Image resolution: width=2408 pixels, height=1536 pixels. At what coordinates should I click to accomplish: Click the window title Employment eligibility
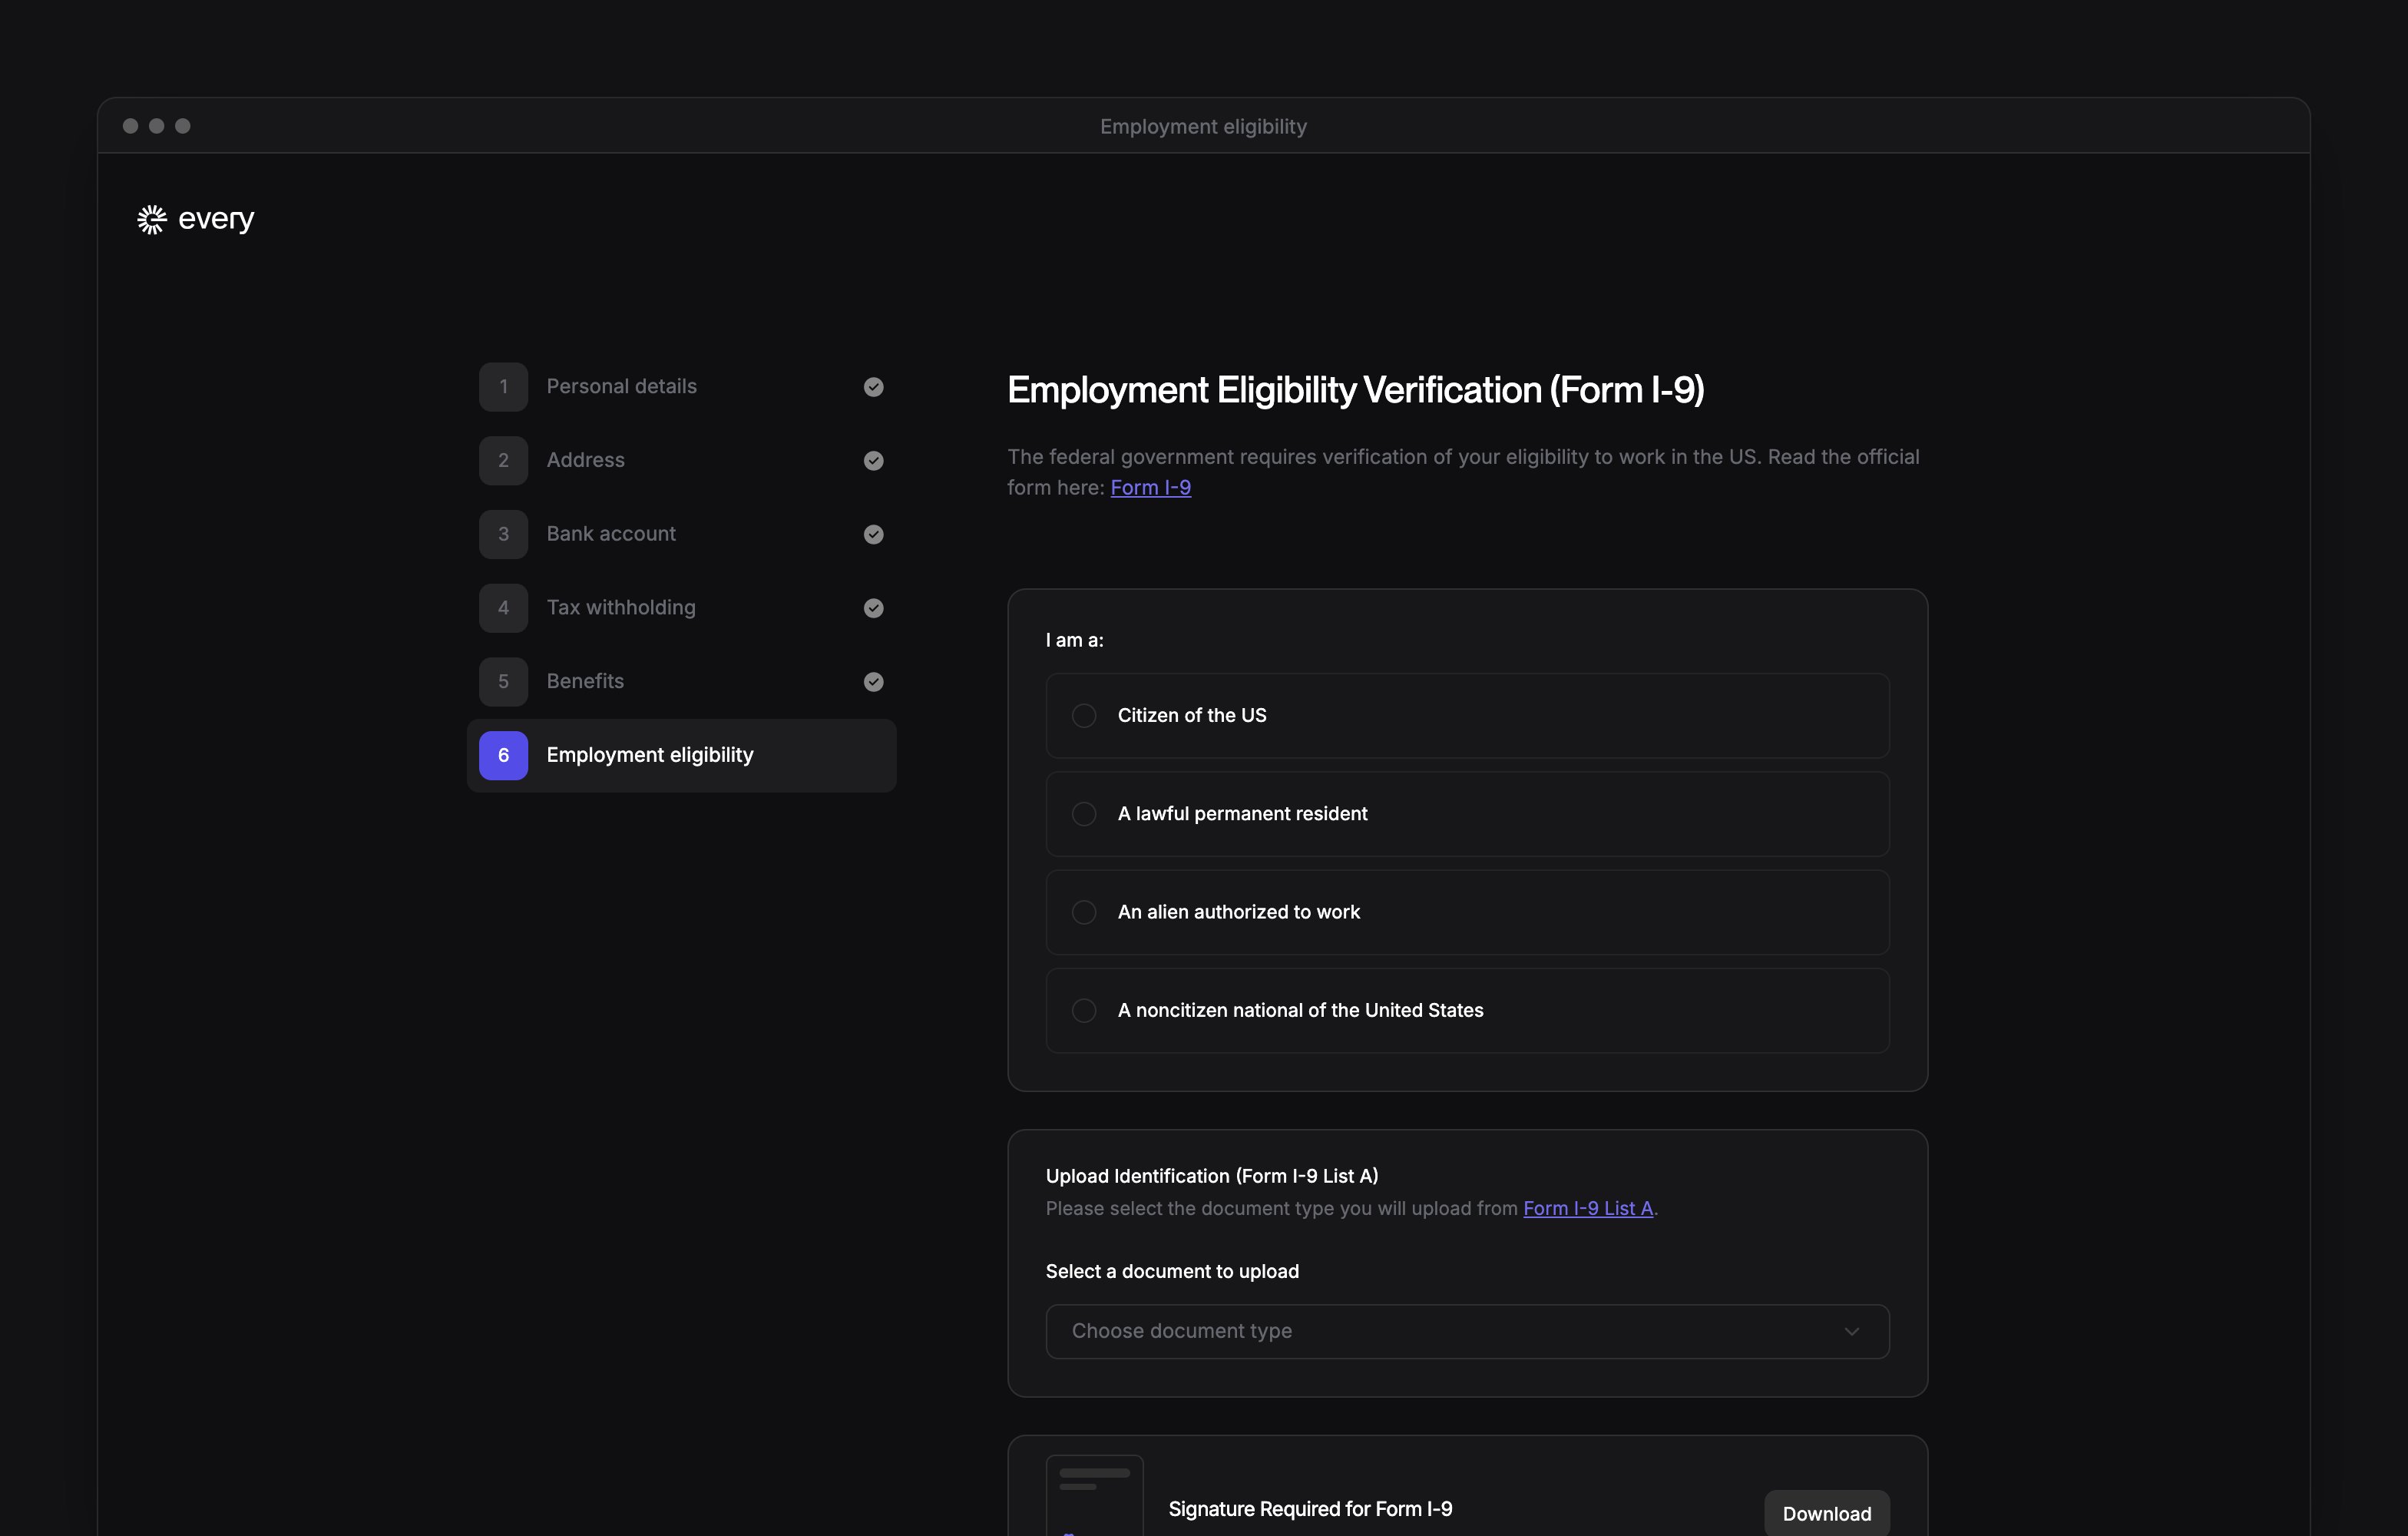1203,127
